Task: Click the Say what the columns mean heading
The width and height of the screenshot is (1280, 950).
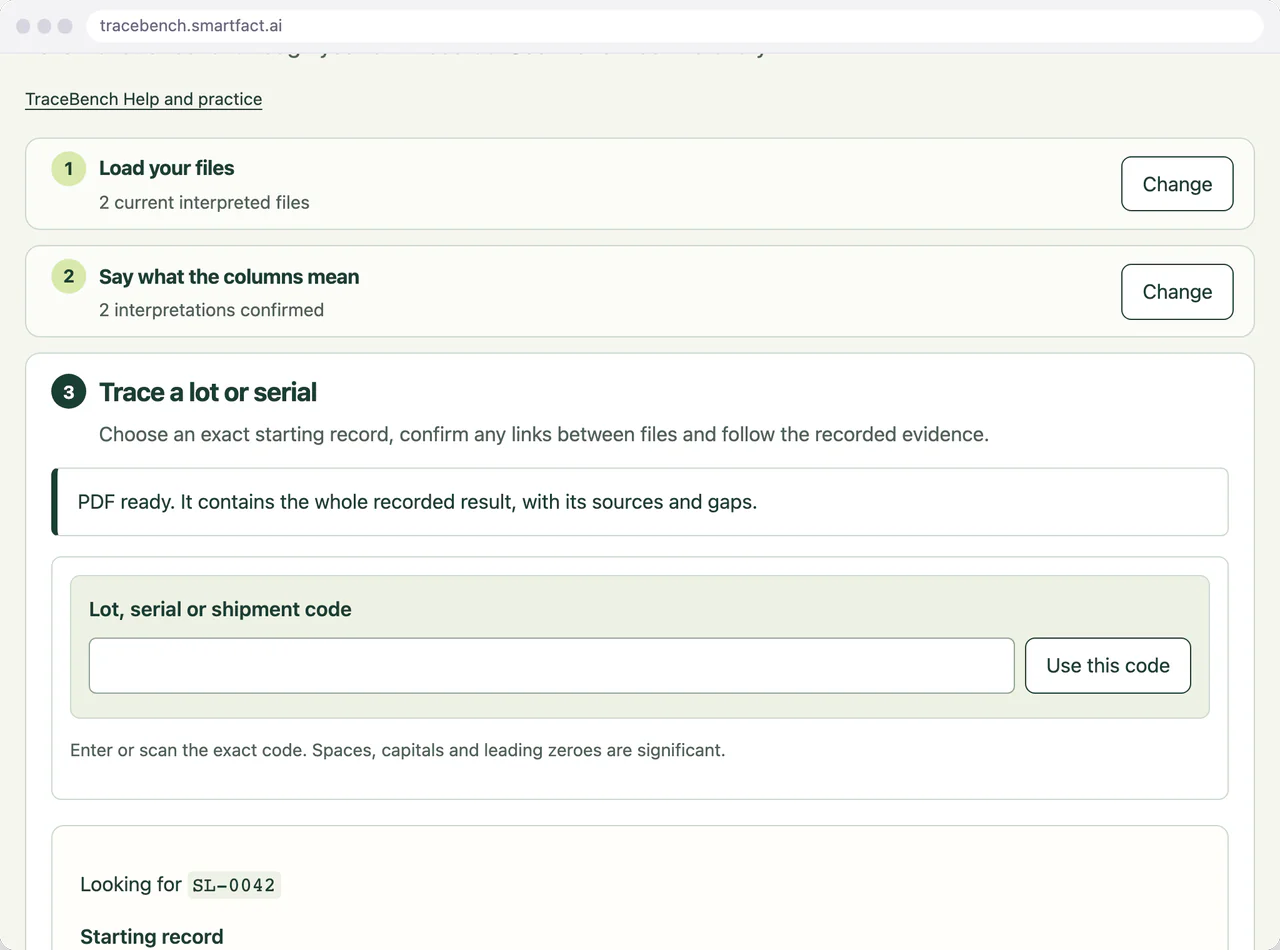Action: pos(229,277)
